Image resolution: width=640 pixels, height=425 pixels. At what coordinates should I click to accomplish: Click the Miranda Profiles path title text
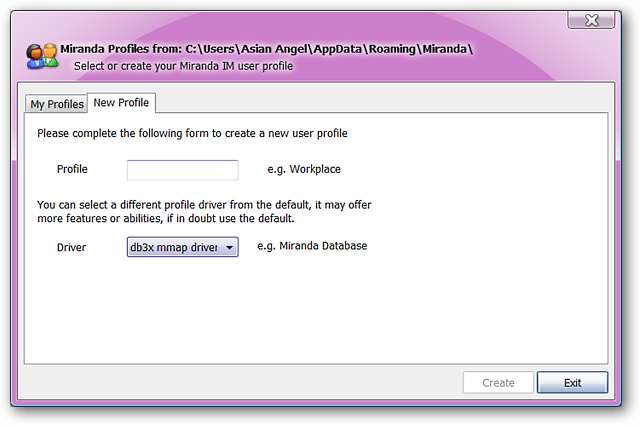click(x=266, y=48)
